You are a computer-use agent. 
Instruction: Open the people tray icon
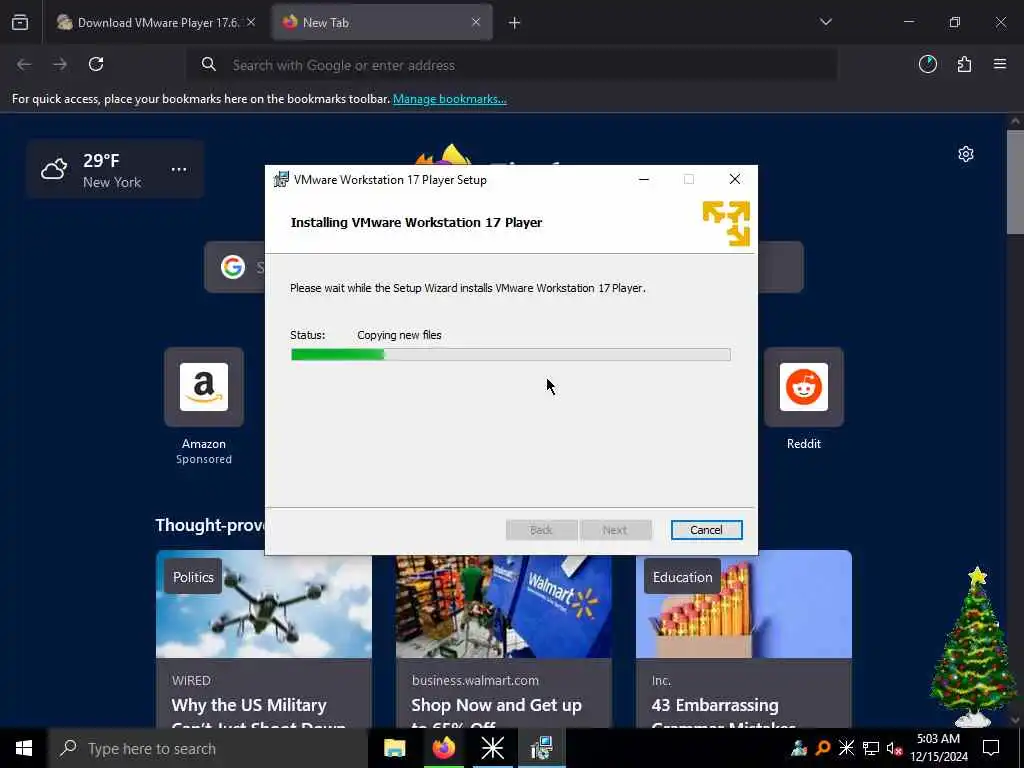tap(799, 748)
